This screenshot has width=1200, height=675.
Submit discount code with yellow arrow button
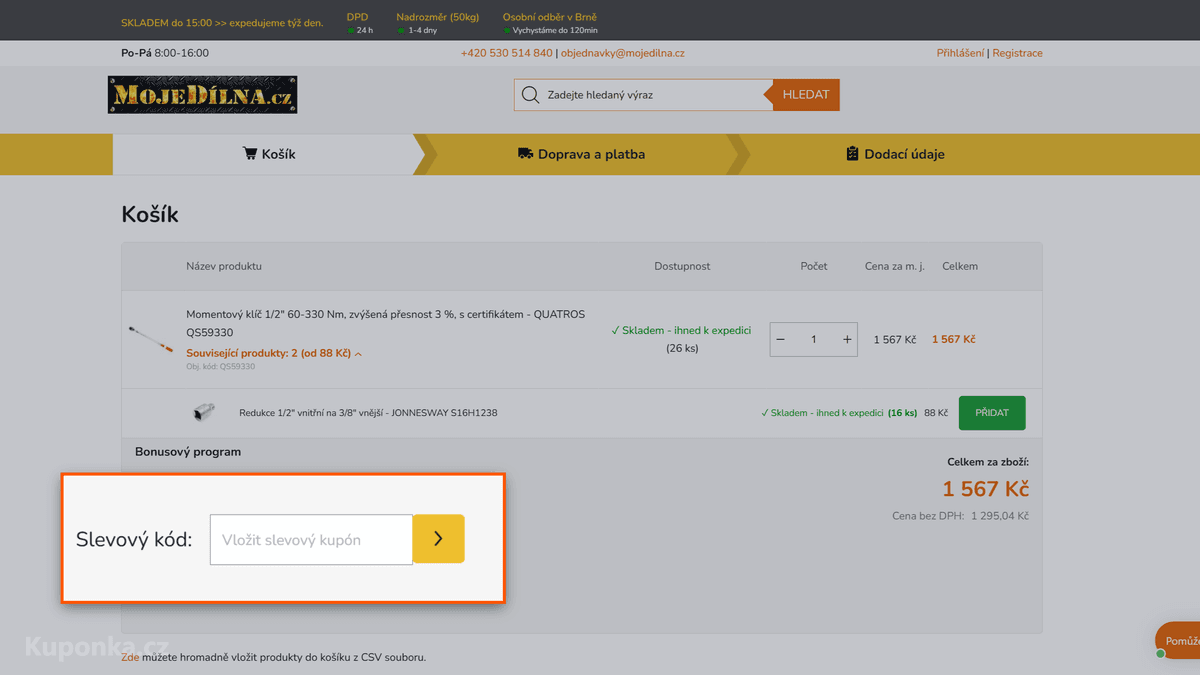[438, 539]
